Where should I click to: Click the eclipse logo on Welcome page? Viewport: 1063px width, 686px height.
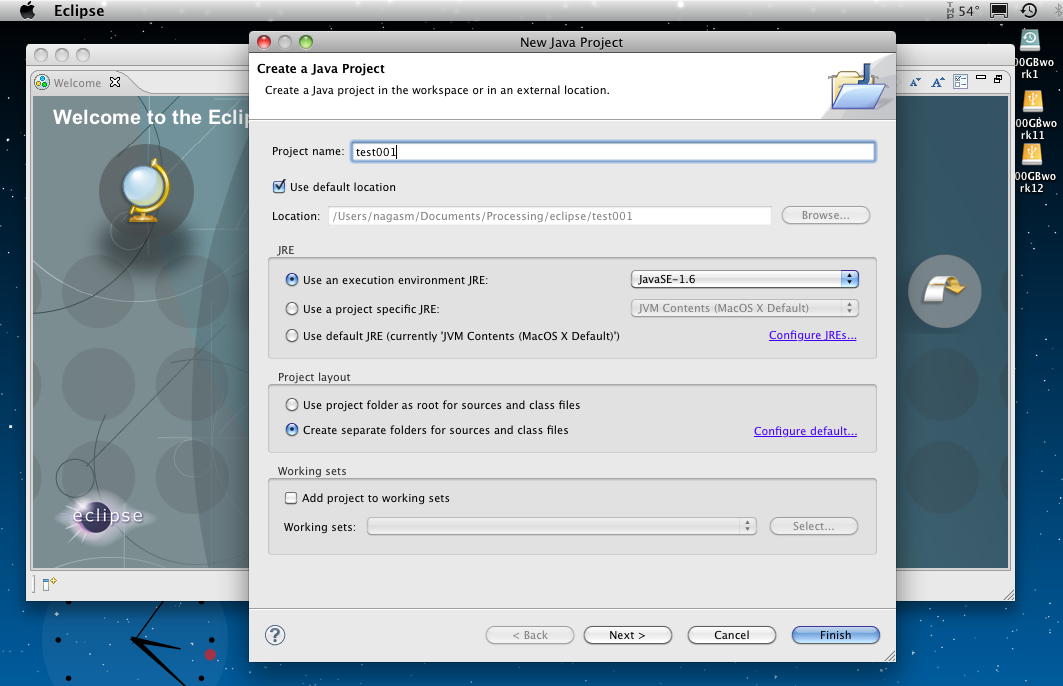pyautogui.click(x=107, y=516)
